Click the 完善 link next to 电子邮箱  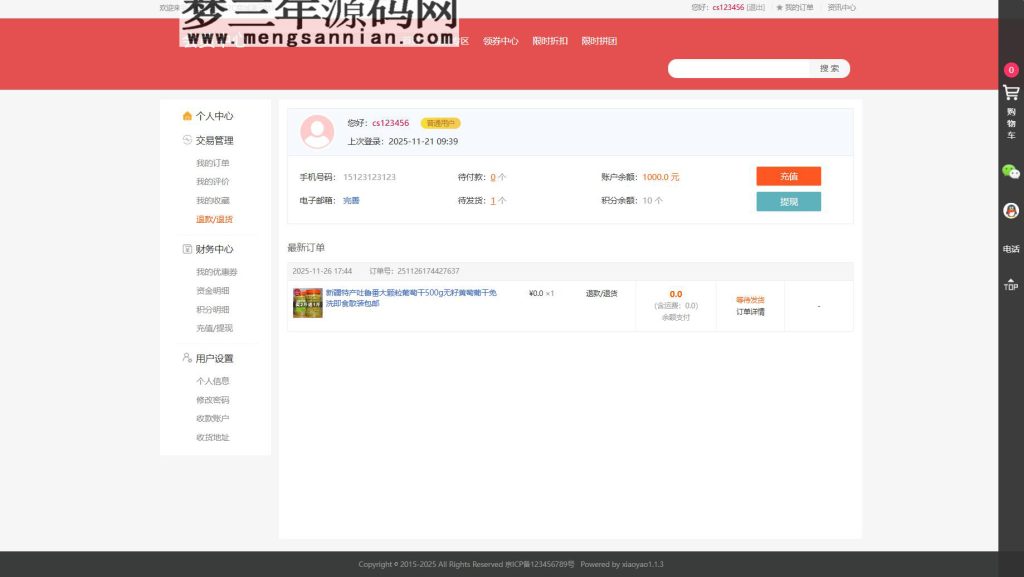(349, 199)
